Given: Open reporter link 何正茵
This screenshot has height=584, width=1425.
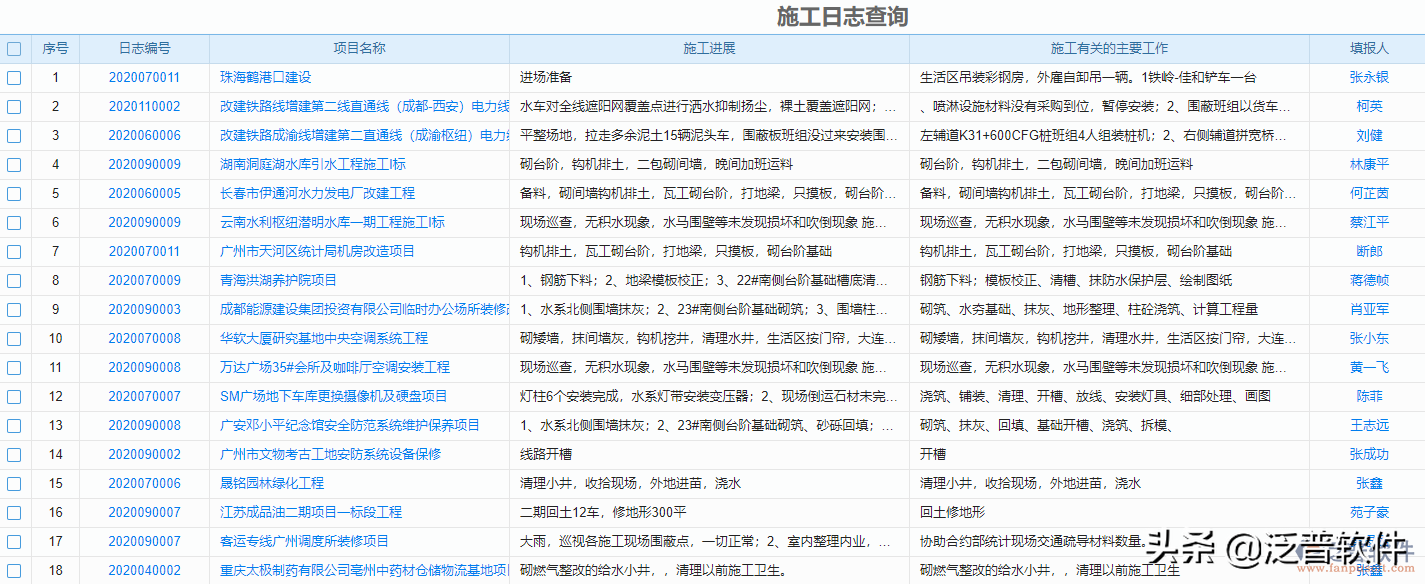Looking at the screenshot, I should [1369, 193].
